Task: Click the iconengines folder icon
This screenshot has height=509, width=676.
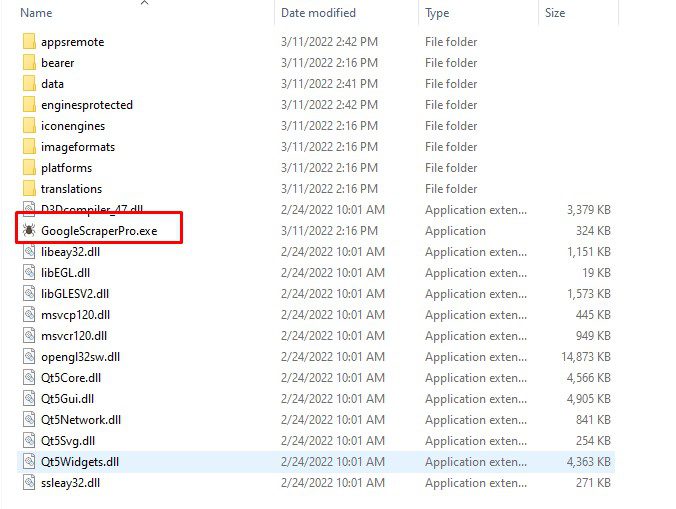Action: point(29,126)
